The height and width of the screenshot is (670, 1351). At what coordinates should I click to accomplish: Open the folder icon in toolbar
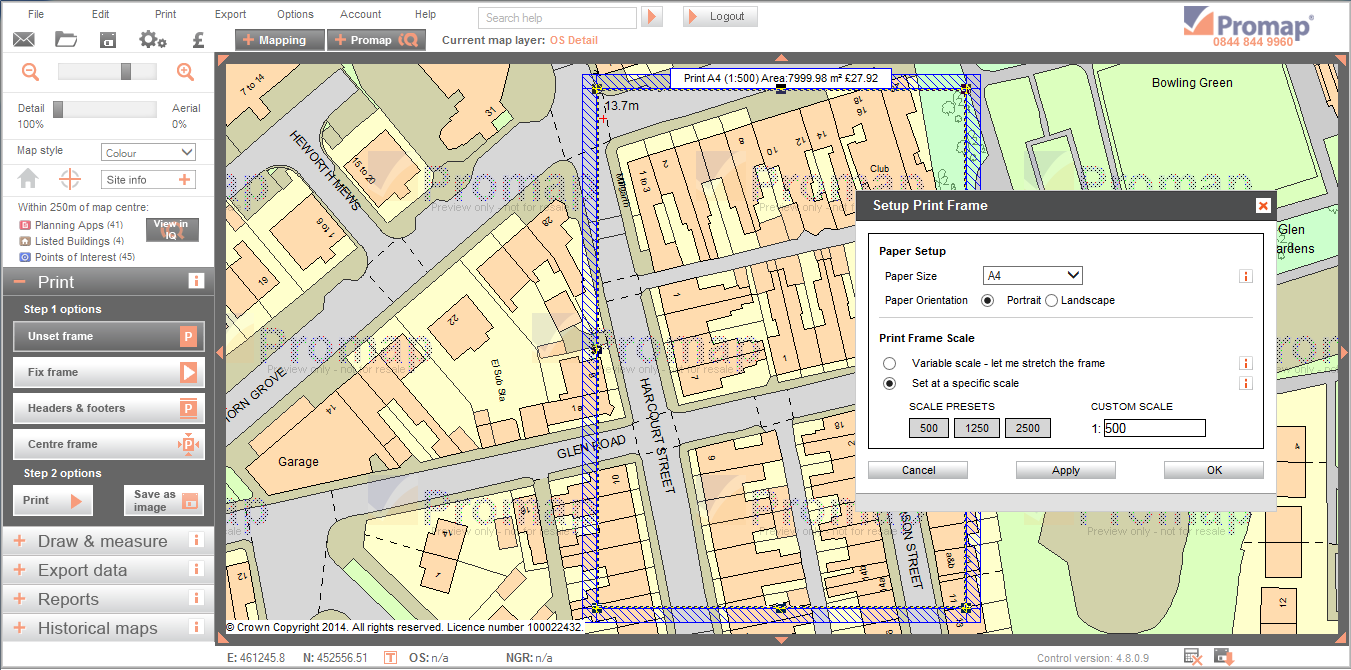pyautogui.click(x=66, y=40)
